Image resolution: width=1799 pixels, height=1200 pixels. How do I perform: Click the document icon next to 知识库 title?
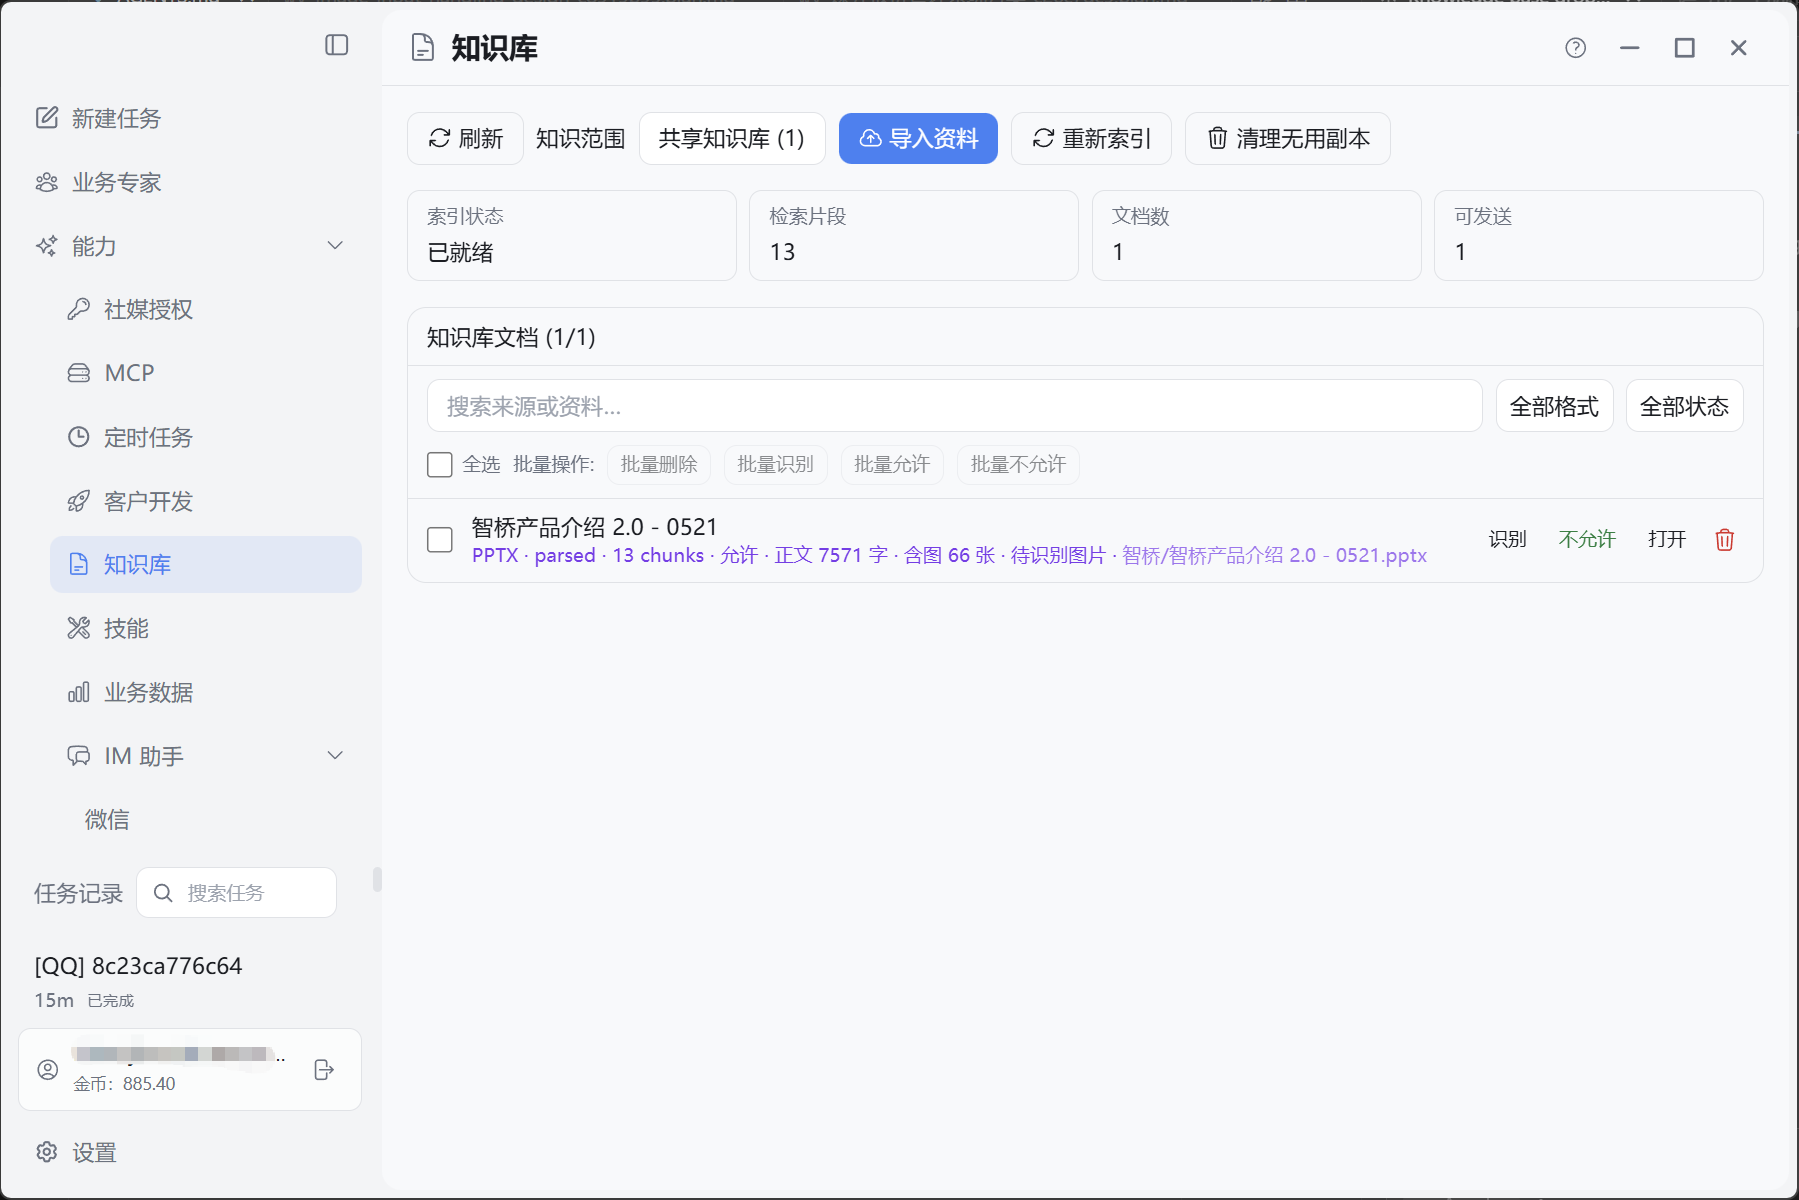(x=423, y=48)
